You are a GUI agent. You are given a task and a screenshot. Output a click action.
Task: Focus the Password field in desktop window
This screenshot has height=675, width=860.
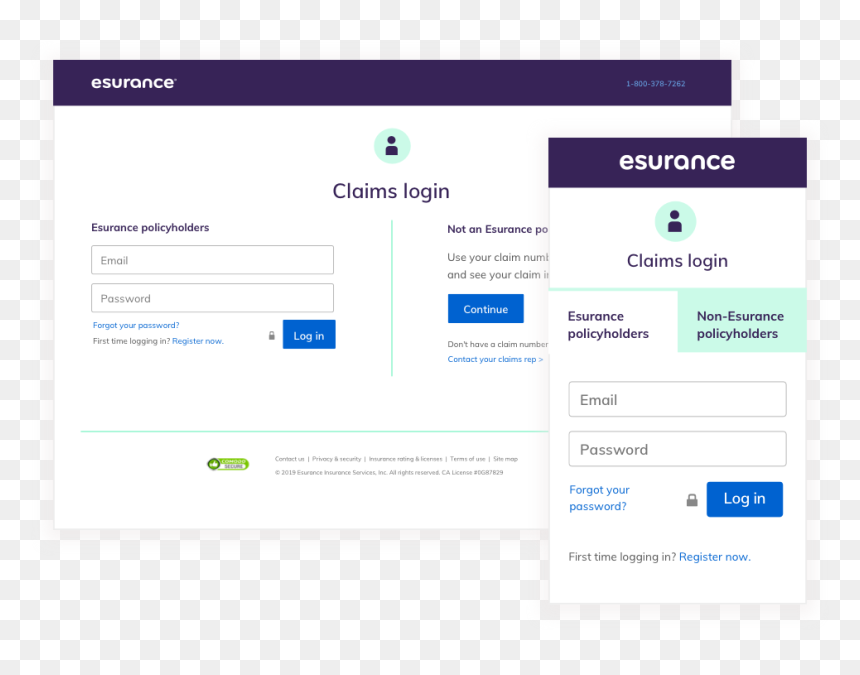pyautogui.click(x=212, y=298)
